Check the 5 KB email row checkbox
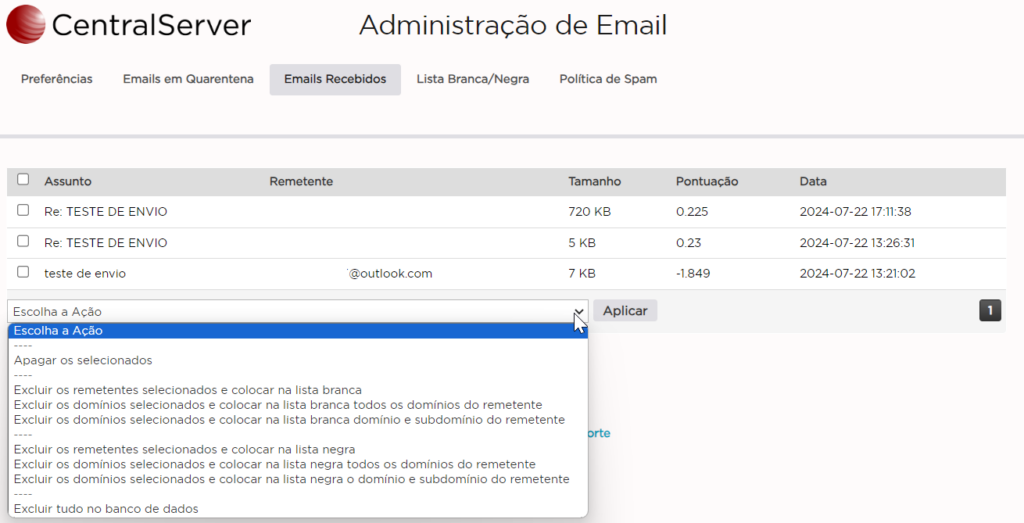 (23, 242)
